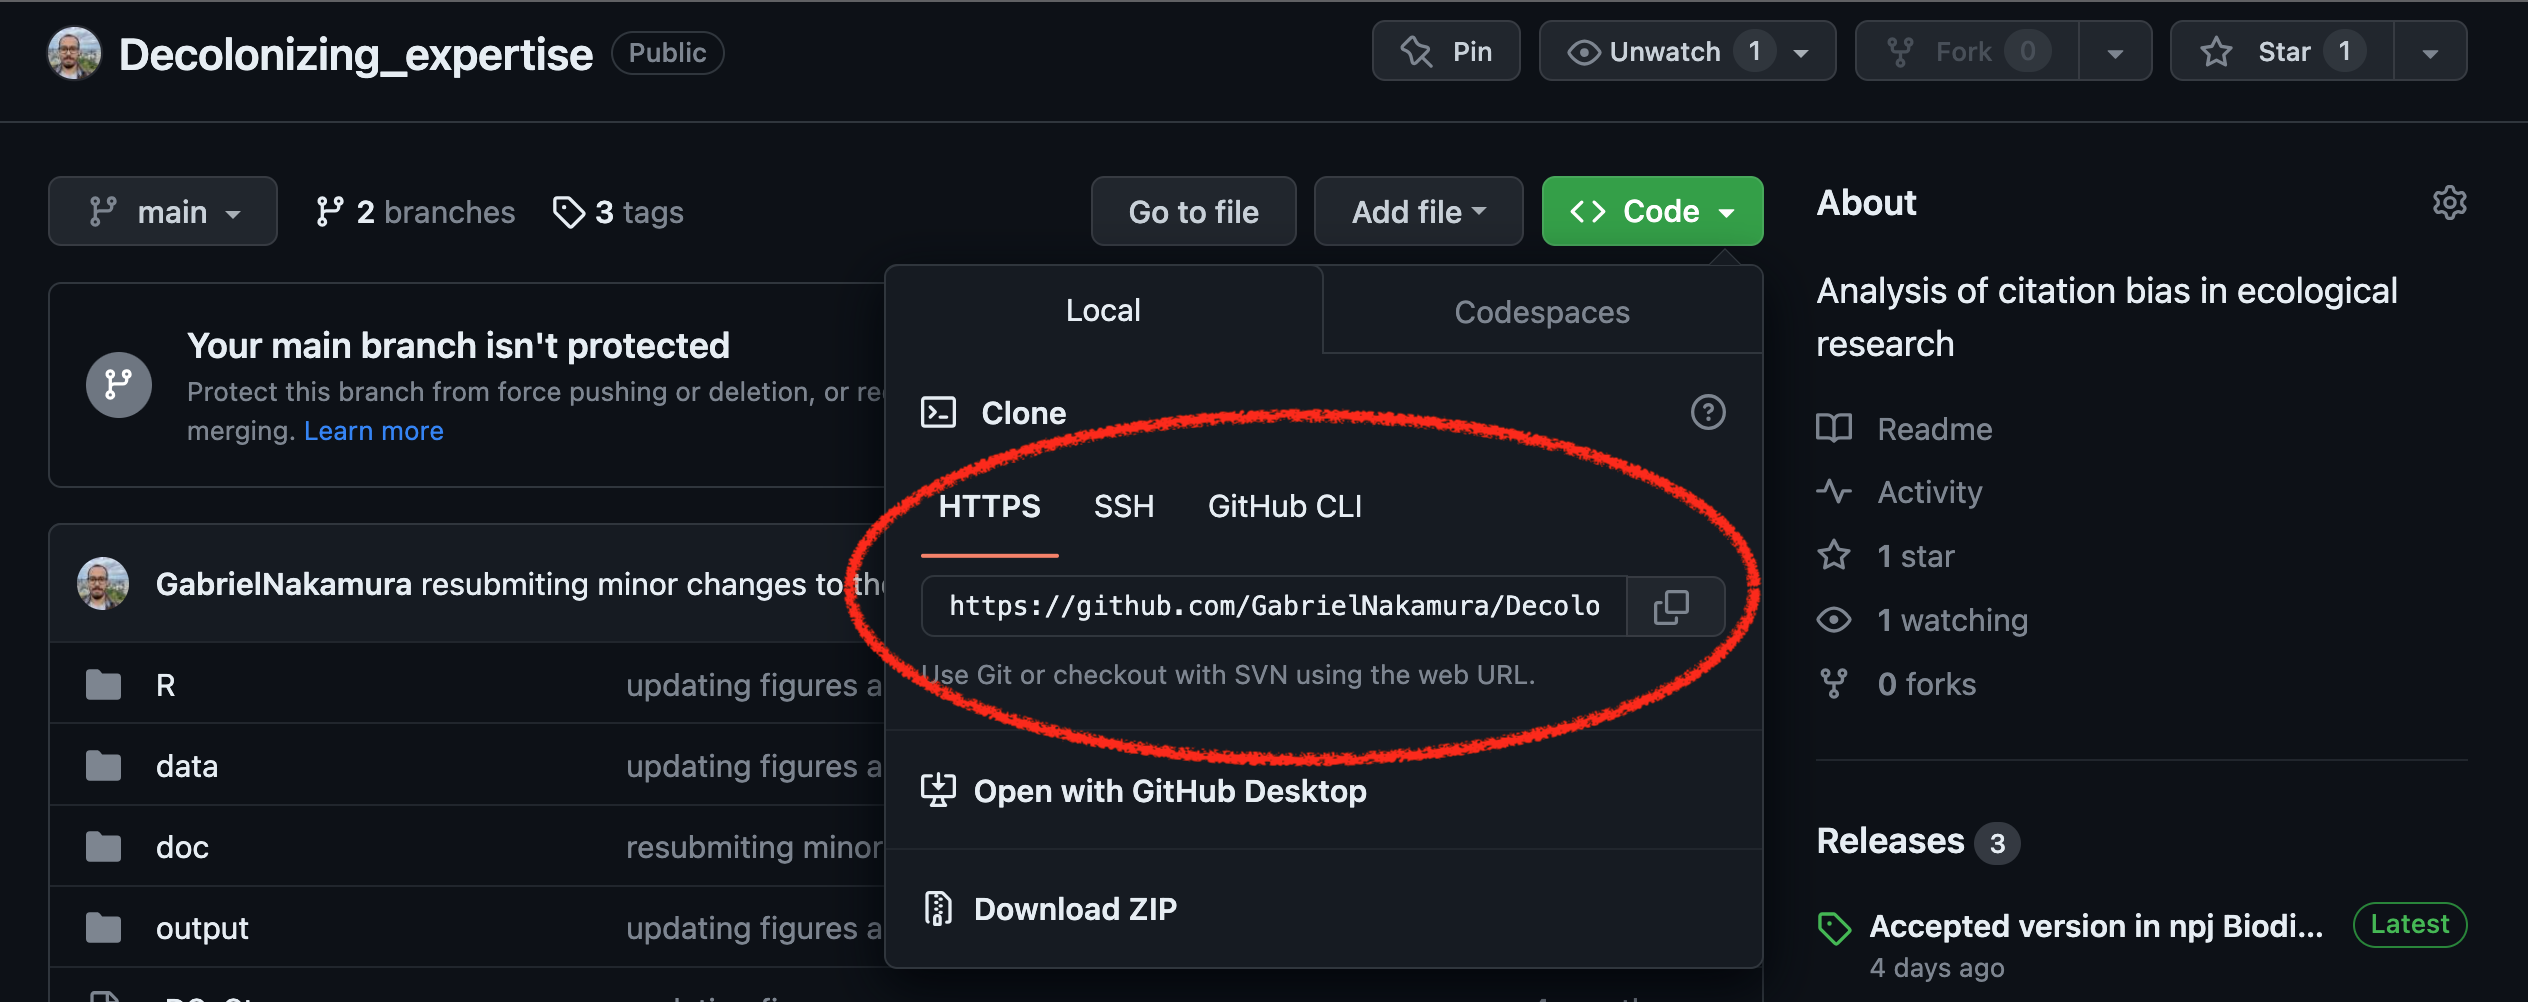Open the data folder's updating figures commit
Image resolution: width=2528 pixels, height=1002 pixels.
754,766
